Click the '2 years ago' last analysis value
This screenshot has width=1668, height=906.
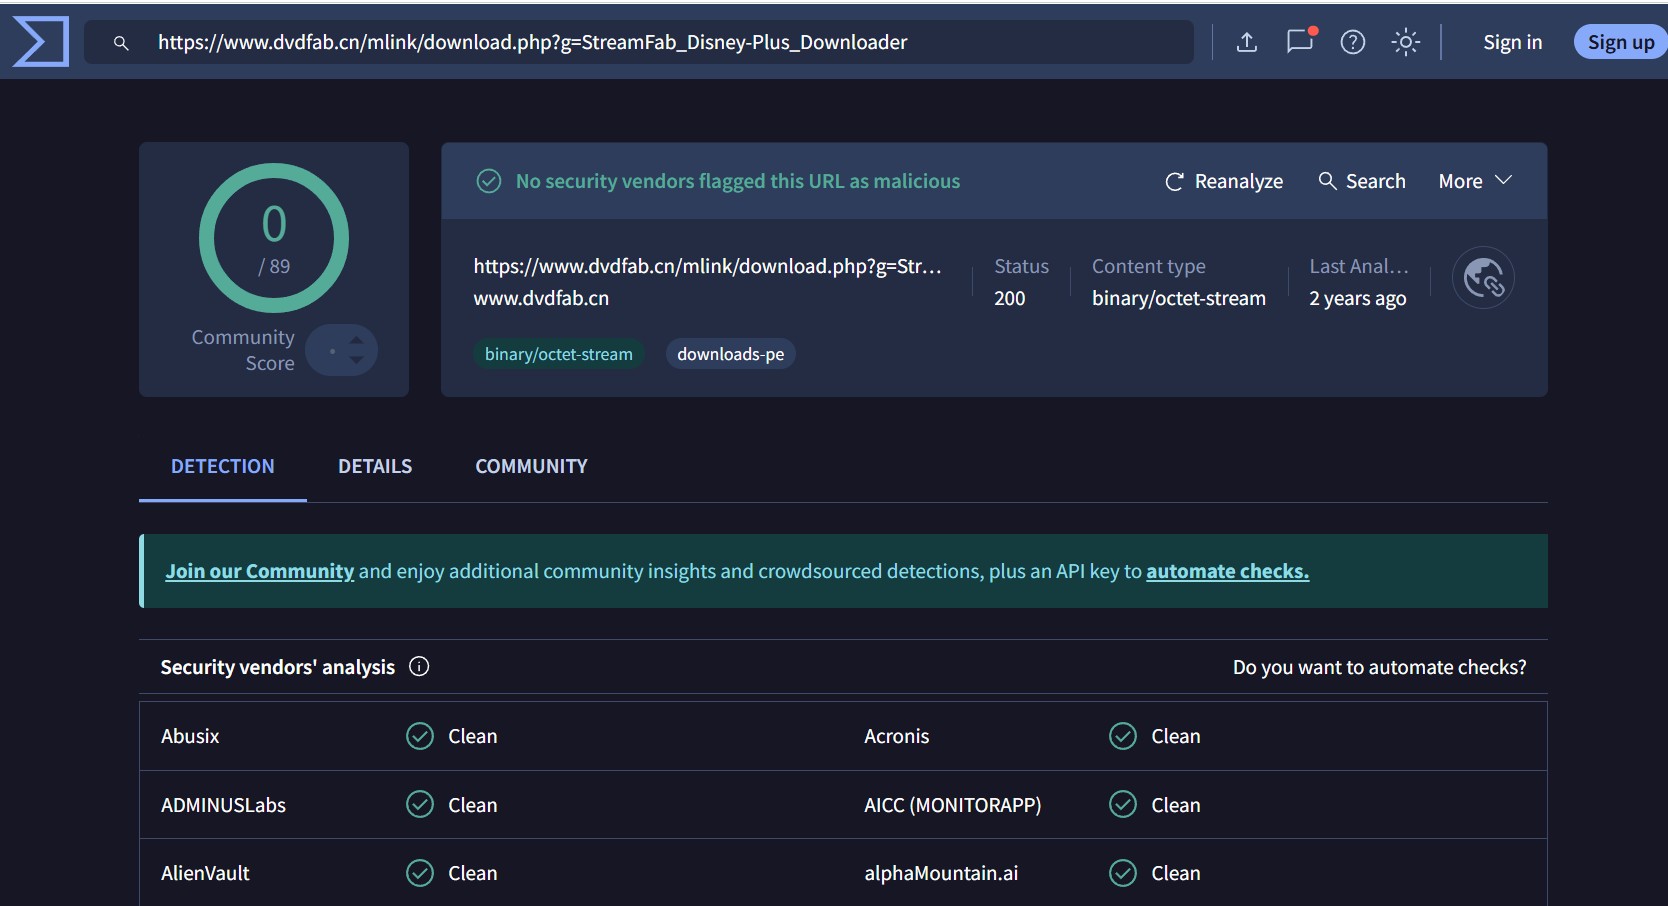(1357, 298)
